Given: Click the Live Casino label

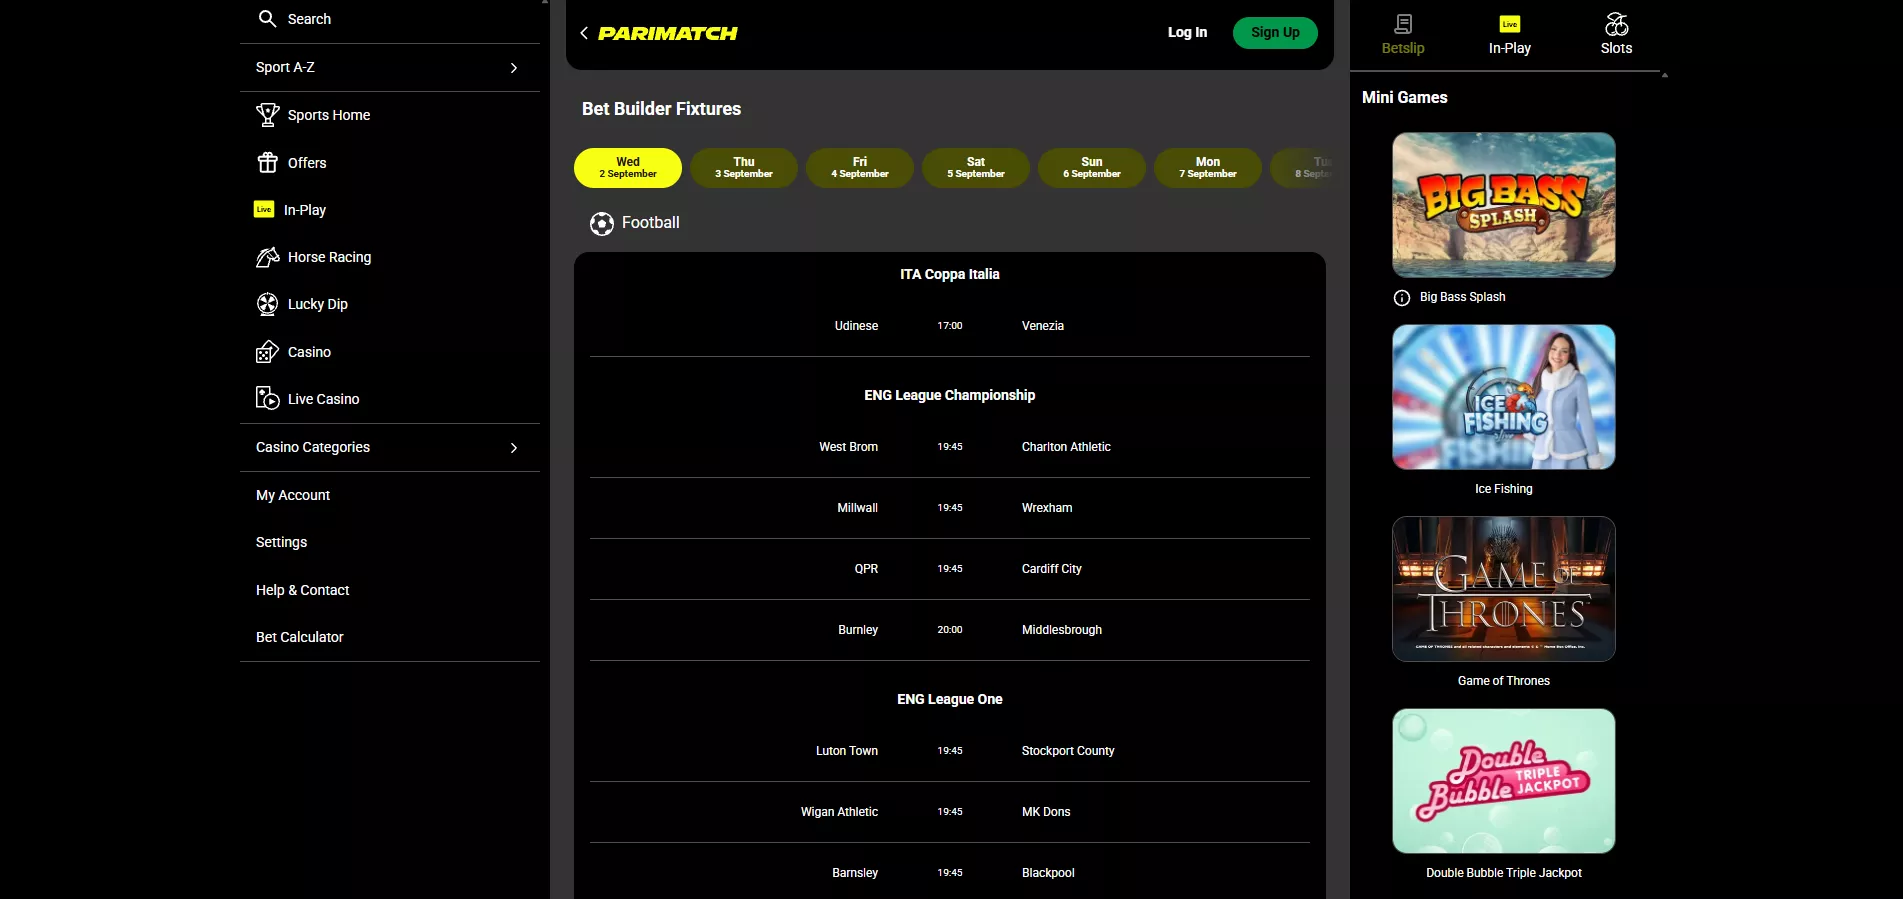Looking at the screenshot, I should (x=323, y=399).
